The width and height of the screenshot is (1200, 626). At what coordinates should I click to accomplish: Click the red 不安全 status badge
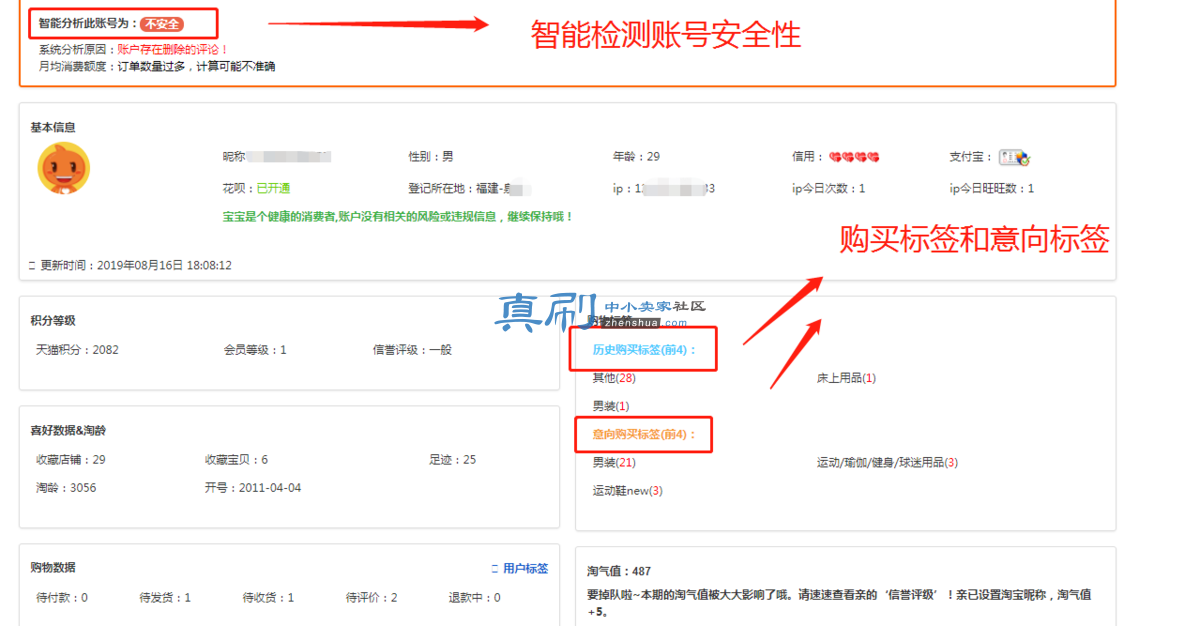(162, 23)
